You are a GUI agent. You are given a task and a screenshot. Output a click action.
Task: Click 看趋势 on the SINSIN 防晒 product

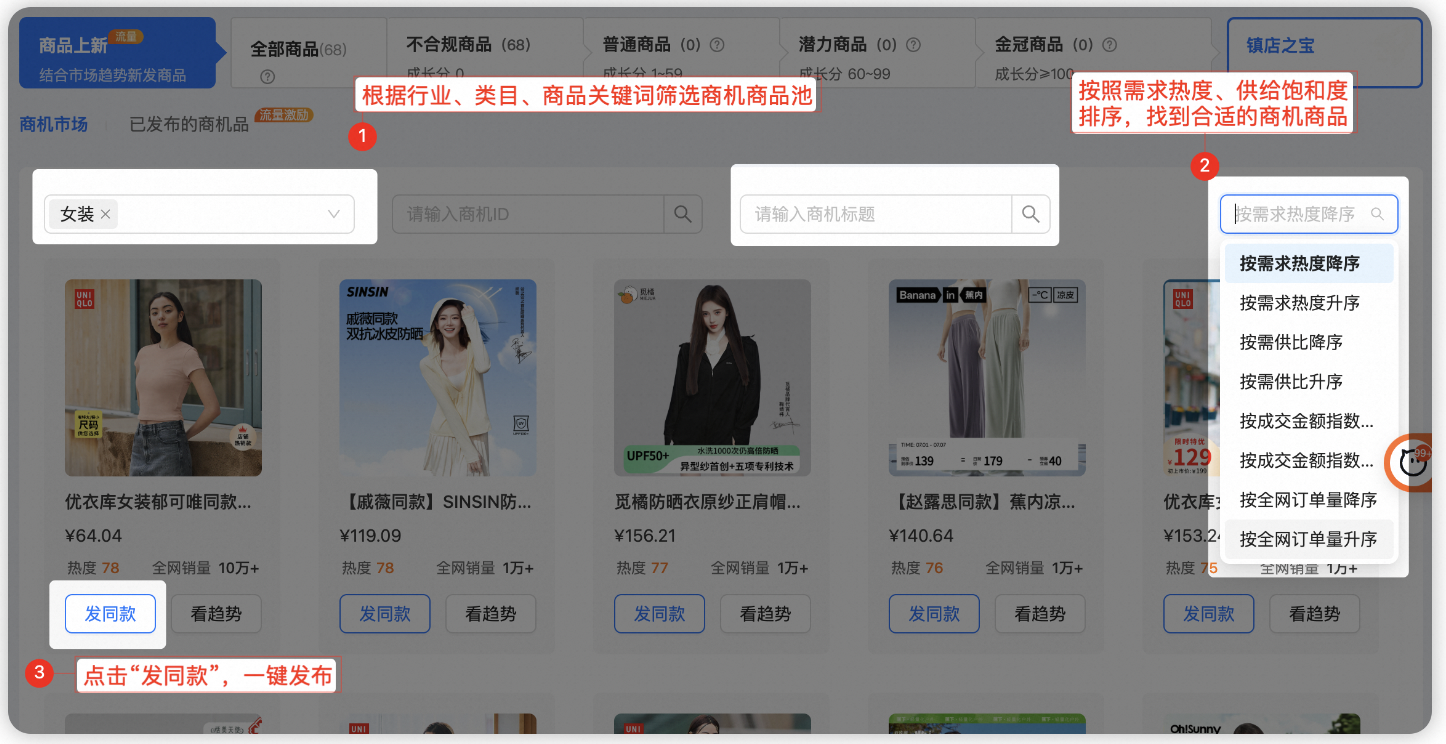click(490, 613)
